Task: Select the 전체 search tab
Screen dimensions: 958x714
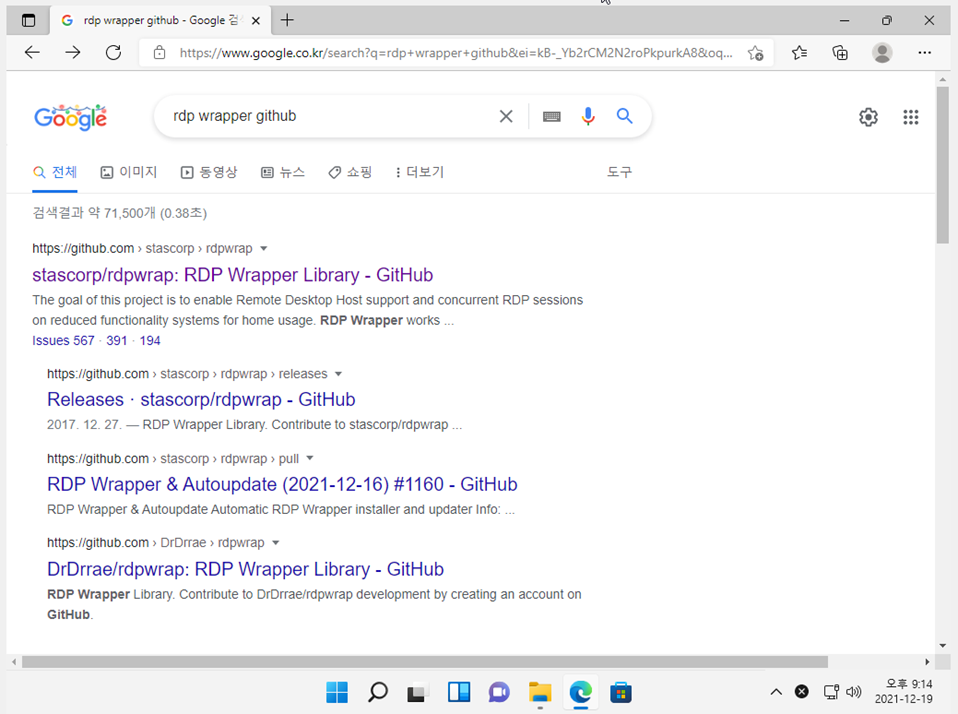Action: 55,172
